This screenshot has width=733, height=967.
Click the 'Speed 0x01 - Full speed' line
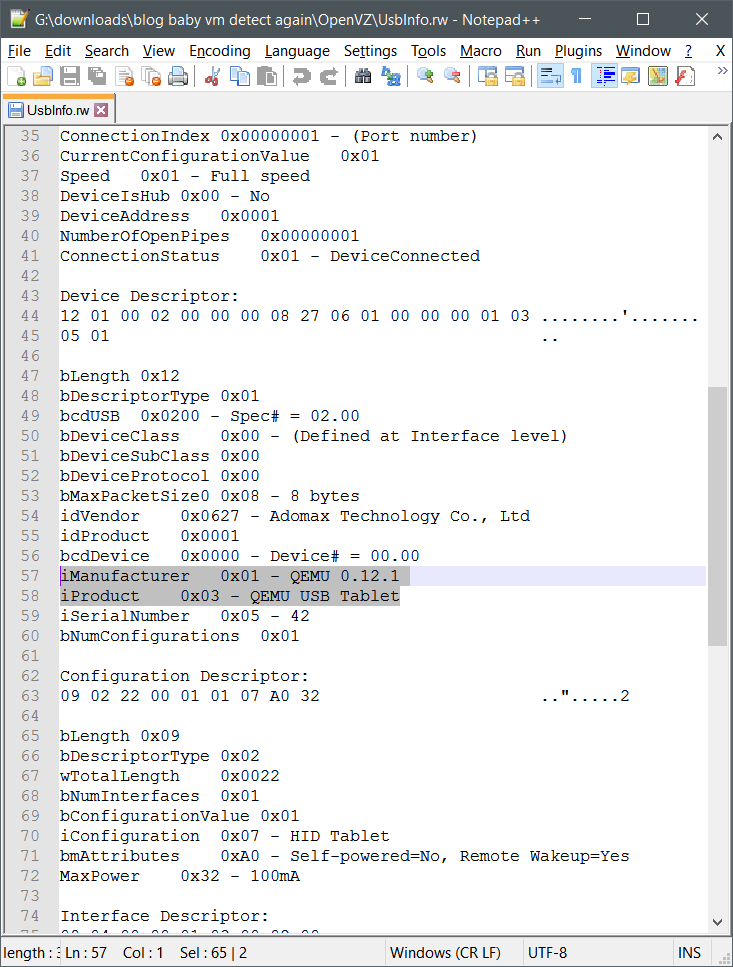[184, 176]
